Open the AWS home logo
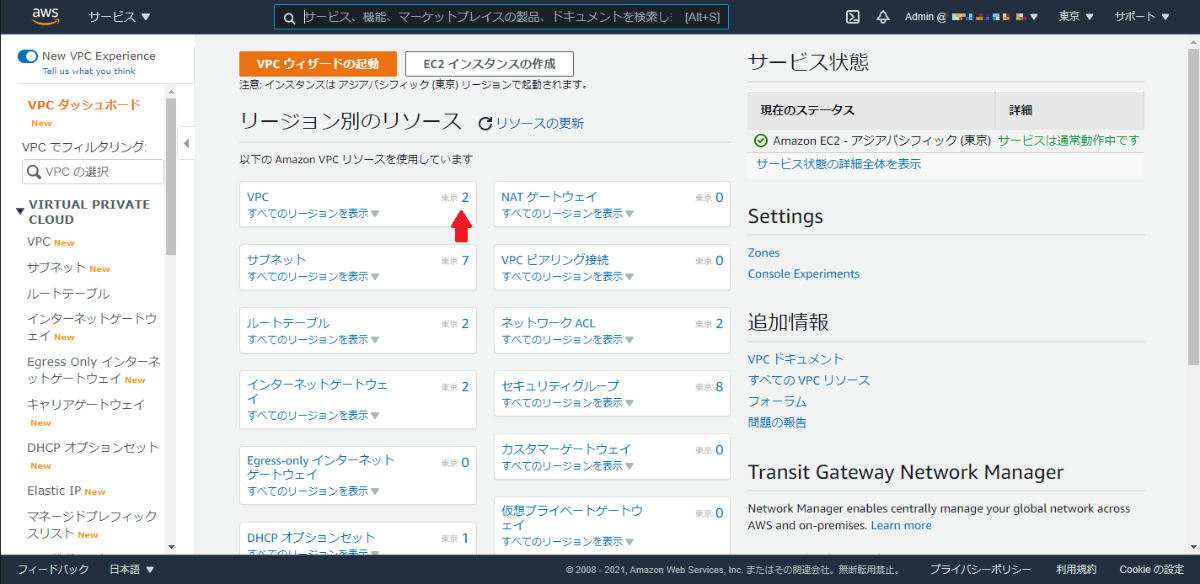Viewport: 1200px width, 584px height. [x=47, y=16]
